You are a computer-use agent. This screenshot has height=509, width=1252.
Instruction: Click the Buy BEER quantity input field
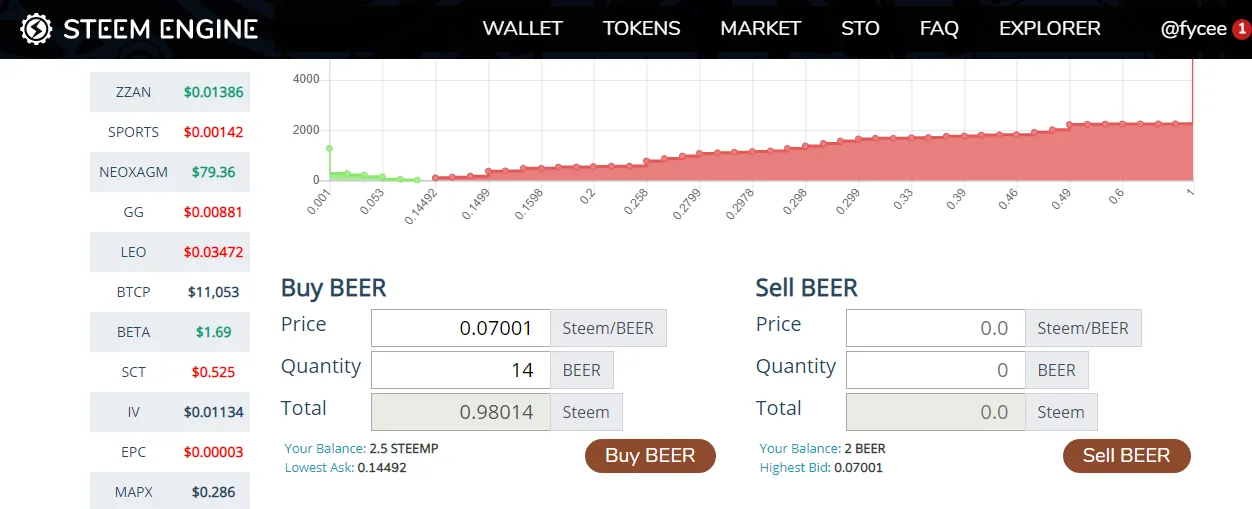click(x=461, y=370)
